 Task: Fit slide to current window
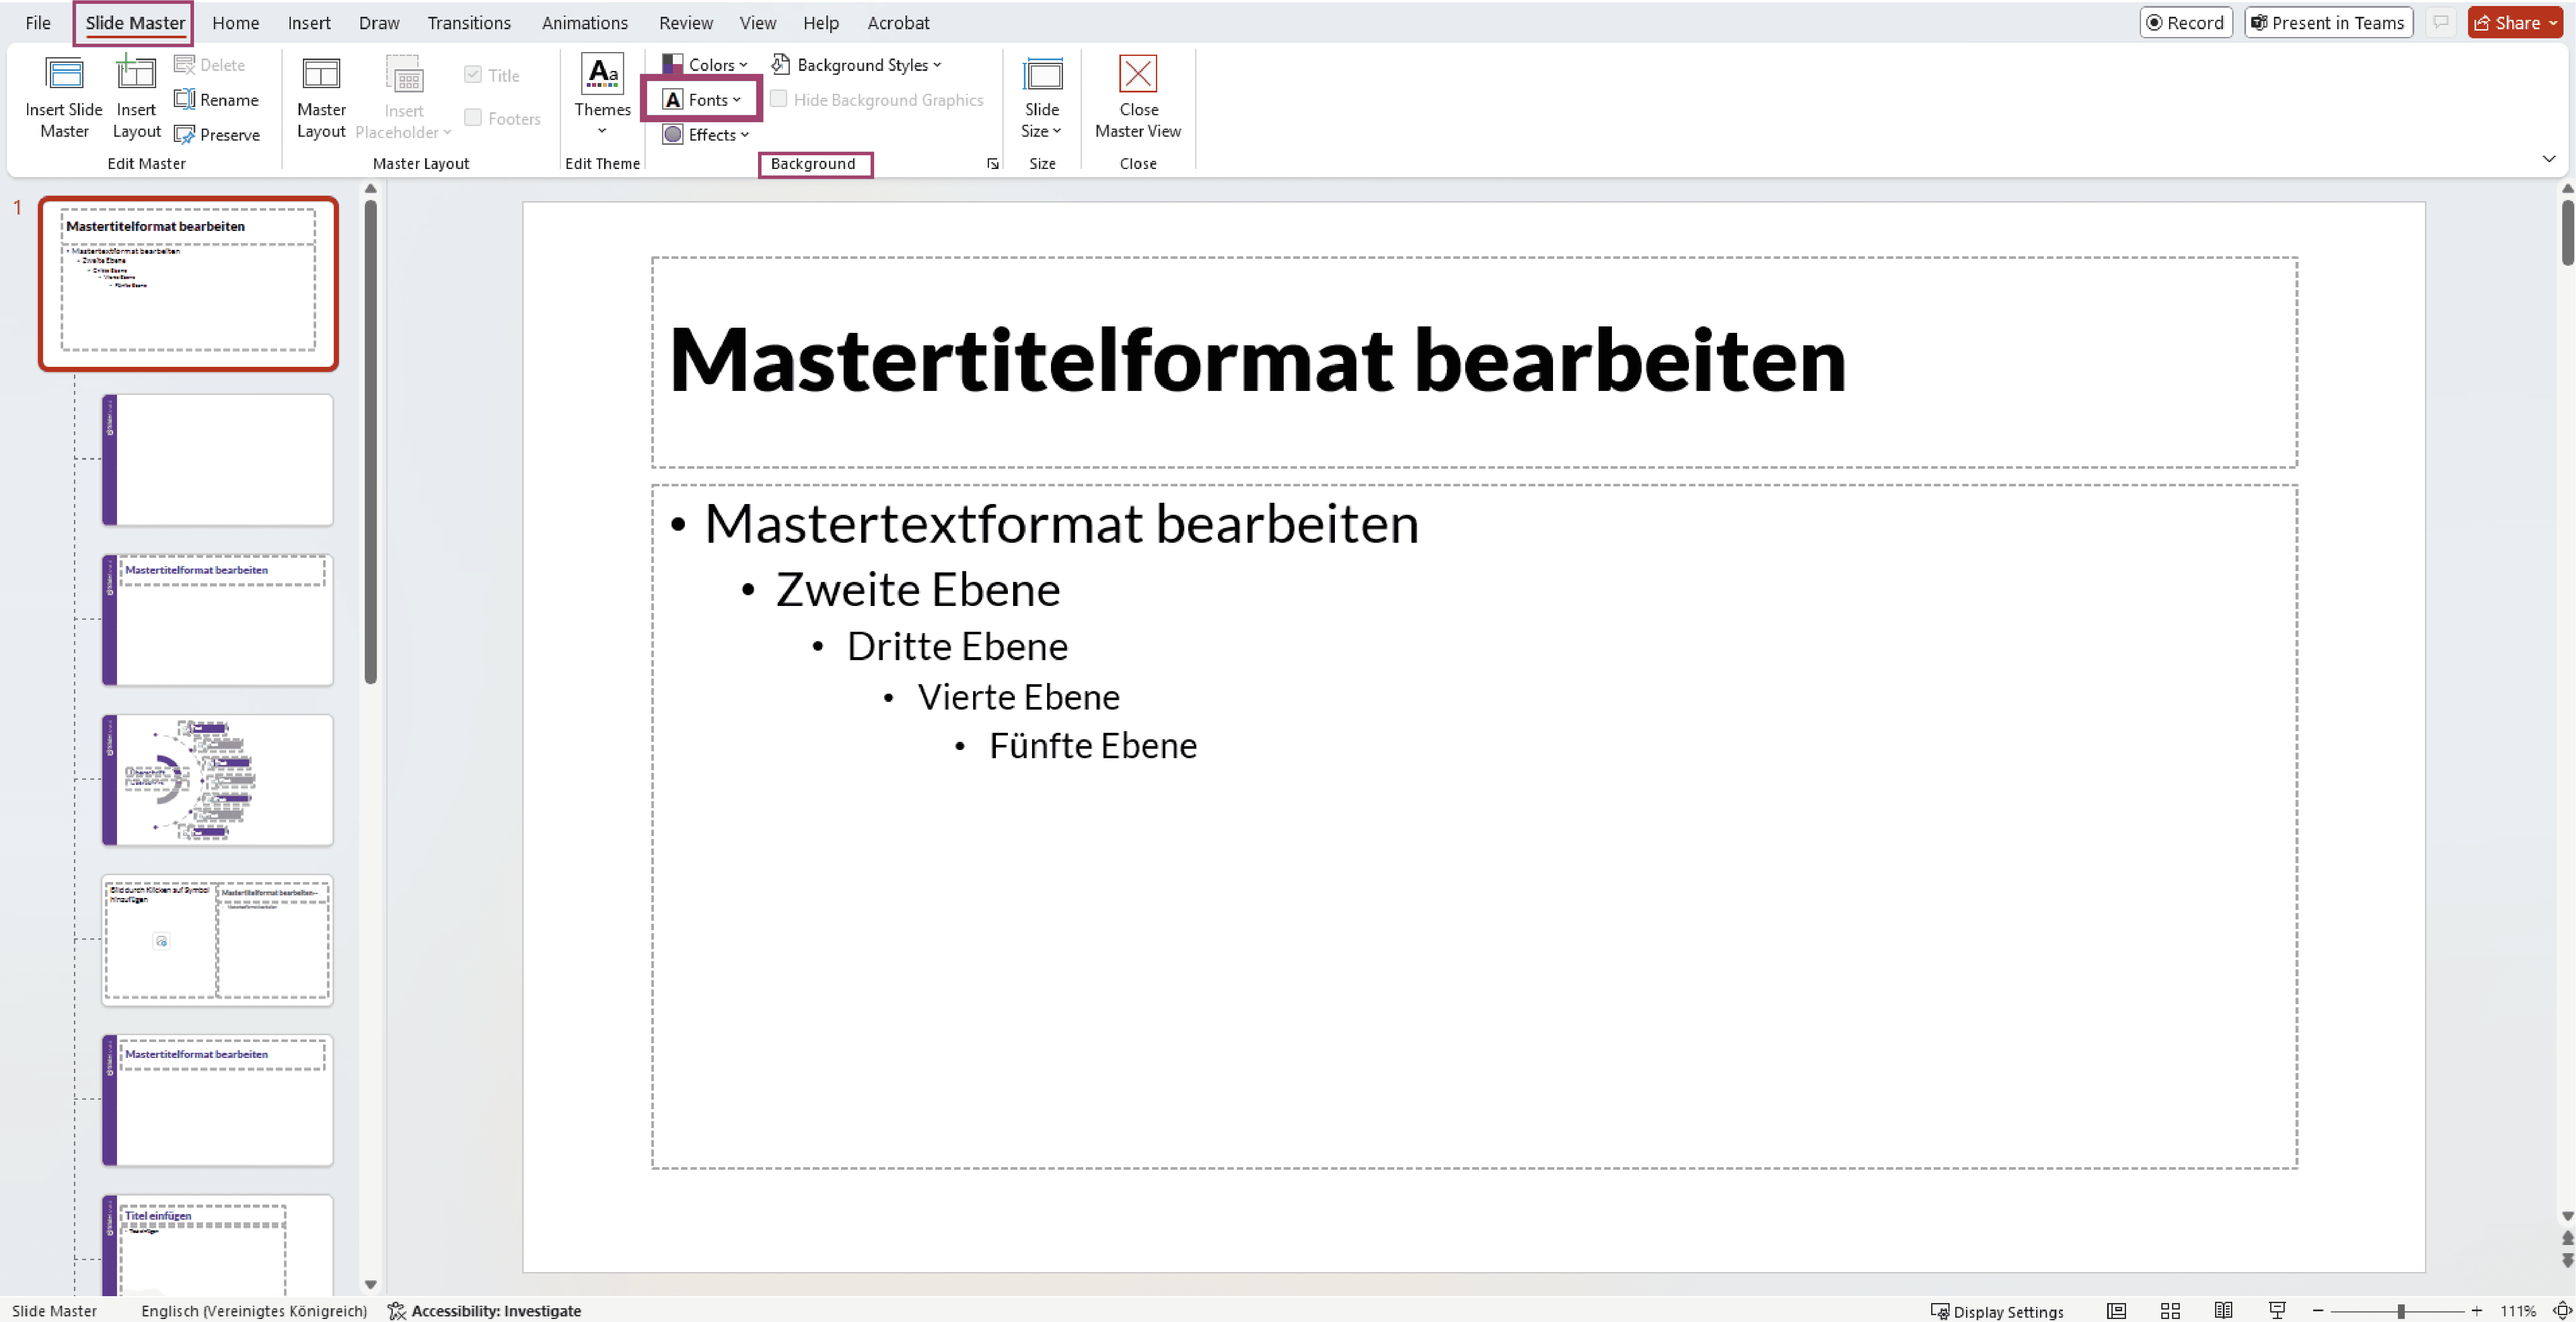click(x=2561, y=1310)
